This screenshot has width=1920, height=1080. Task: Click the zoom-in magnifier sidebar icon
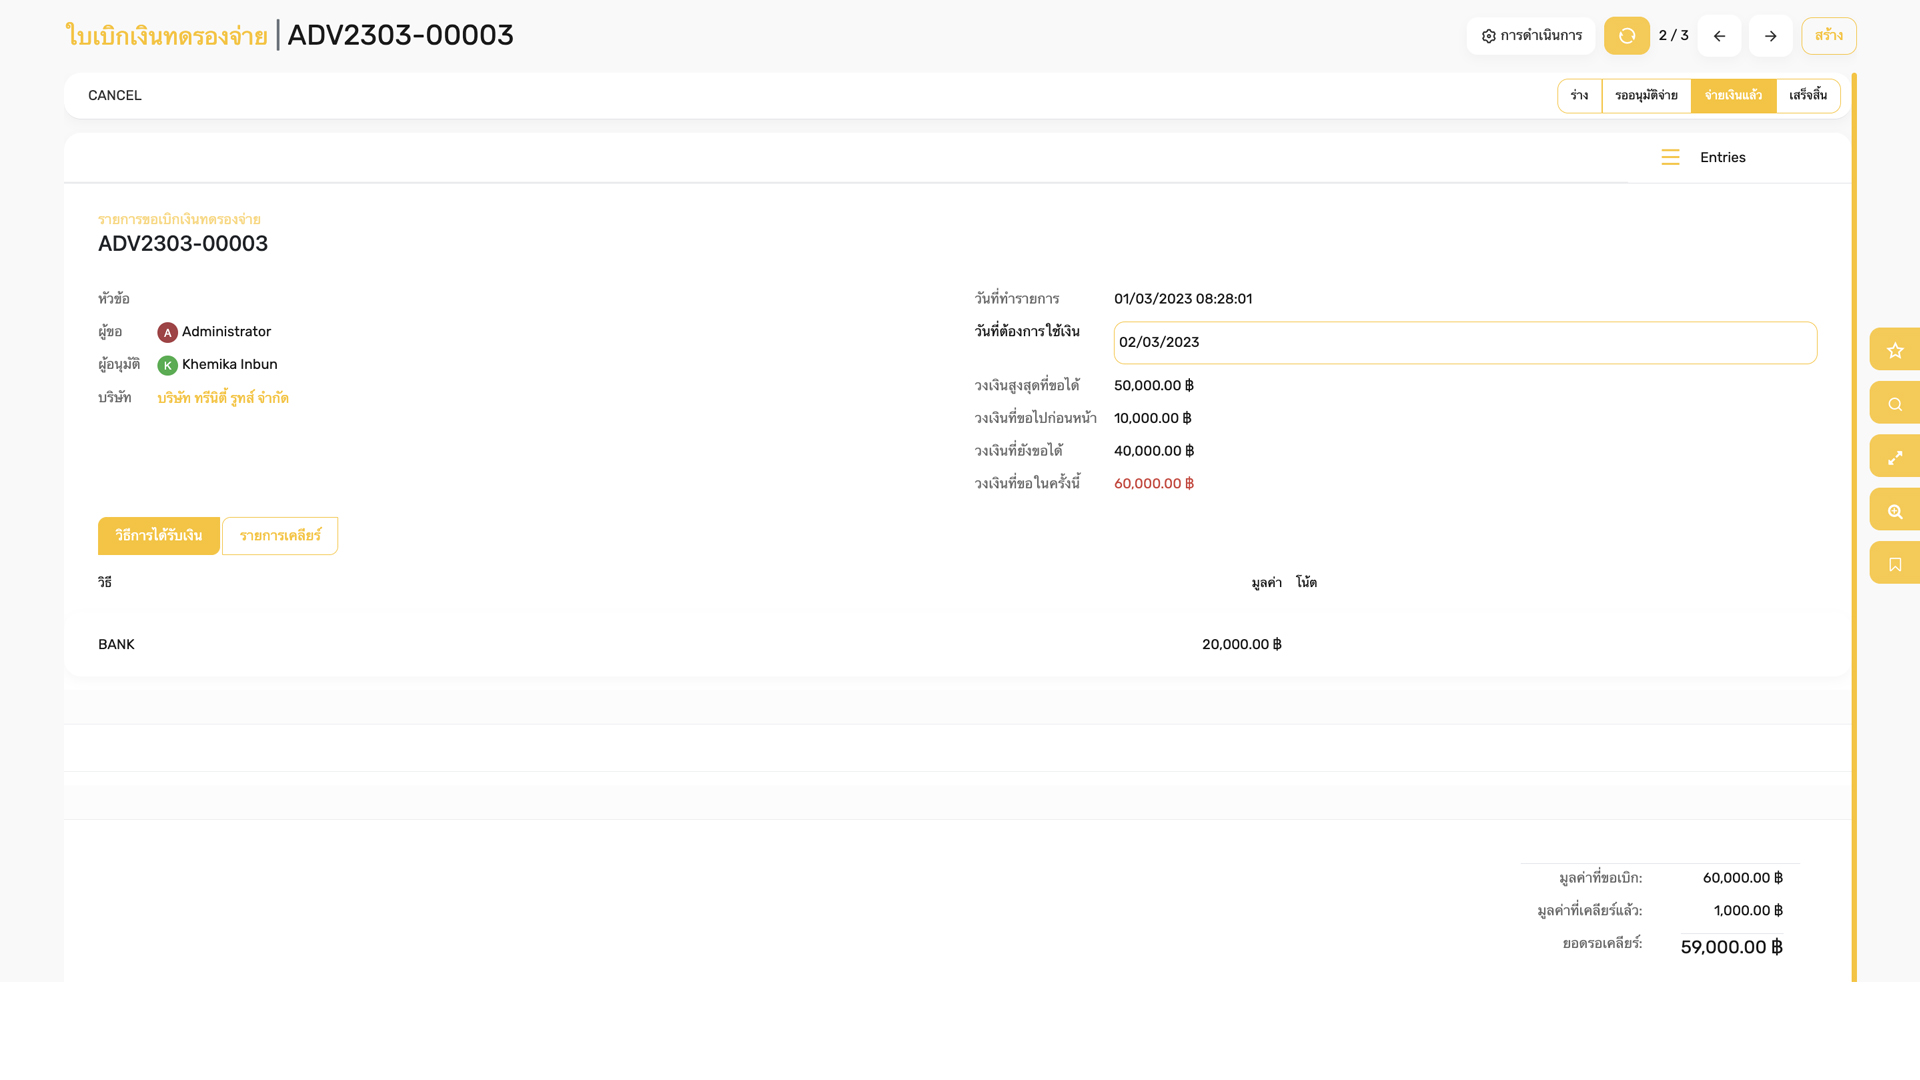[x=1894, y=511]
